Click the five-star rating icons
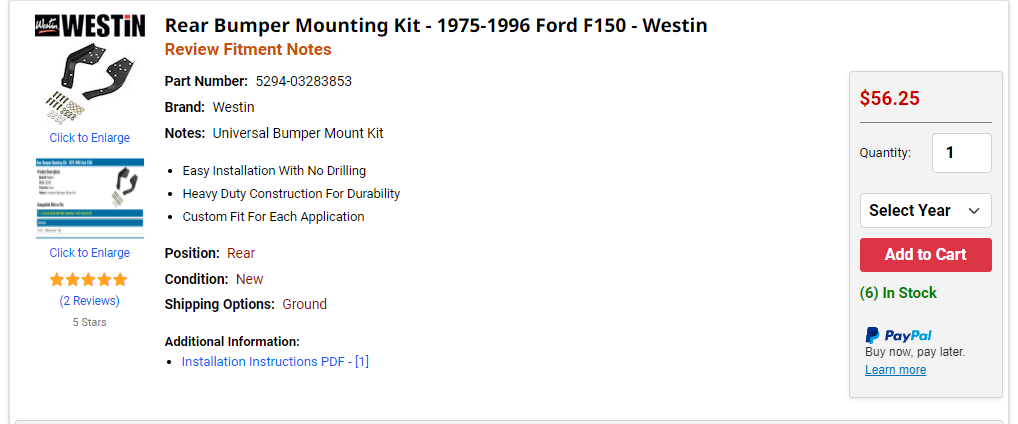Viewport: 1018px width, 424px height. 89,280
